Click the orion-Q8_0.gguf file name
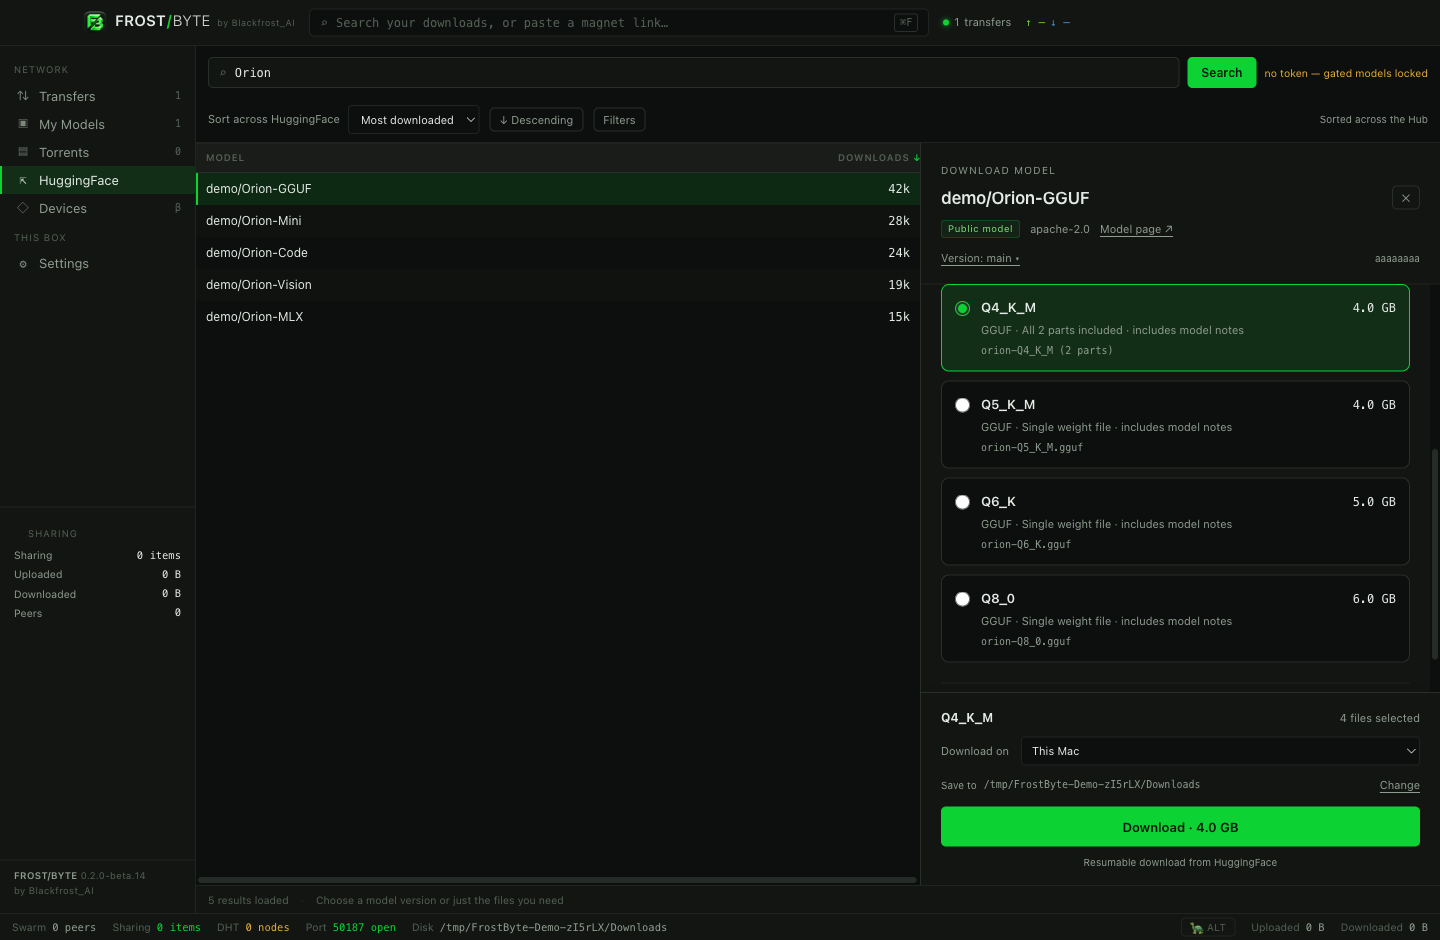This screenshot has height=940, width=1440. click(1026, 642)
